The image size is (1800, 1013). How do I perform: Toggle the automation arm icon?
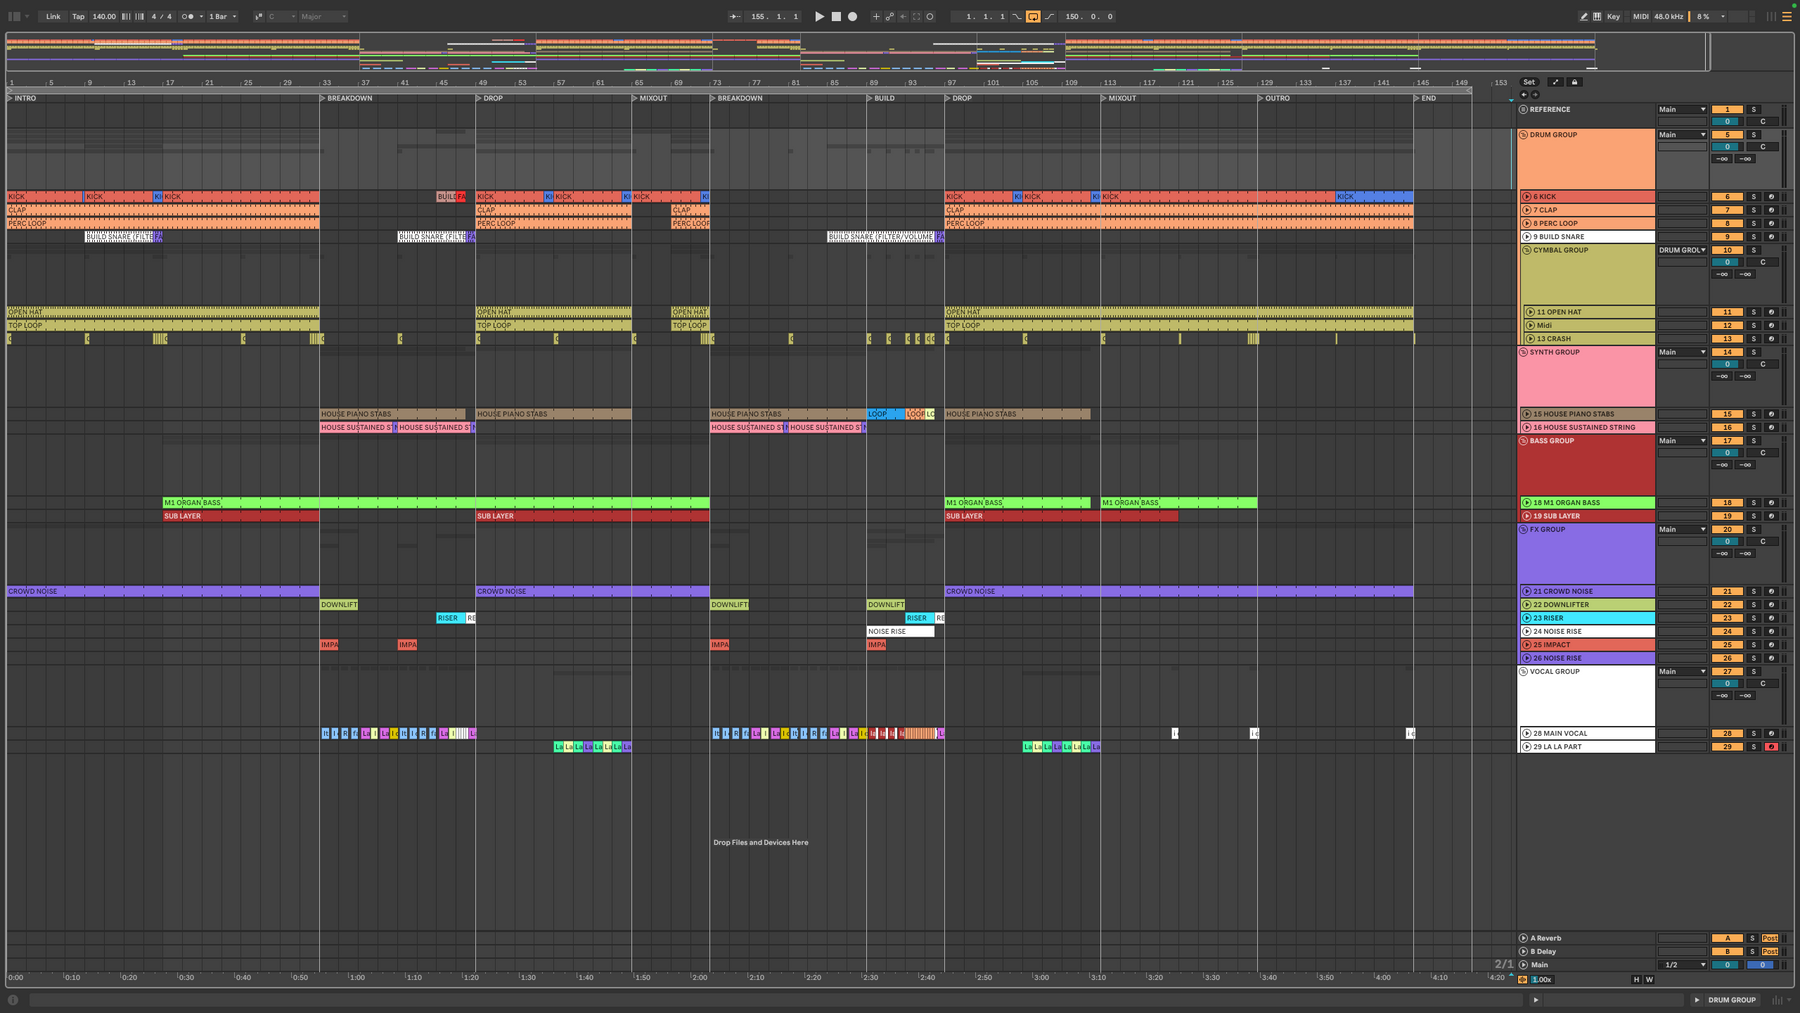[889, 16]
